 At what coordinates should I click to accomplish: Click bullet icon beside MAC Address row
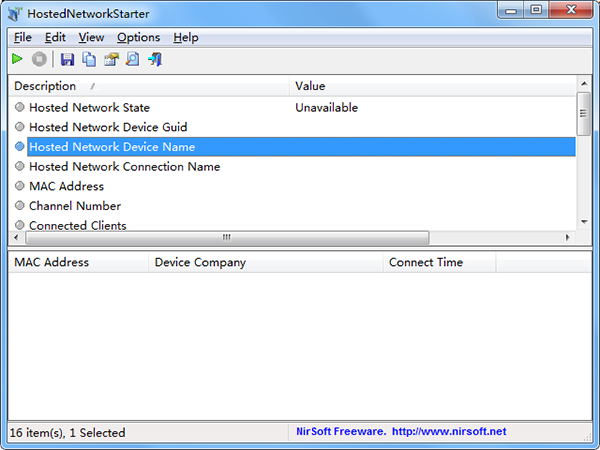(x=20, y=186)
